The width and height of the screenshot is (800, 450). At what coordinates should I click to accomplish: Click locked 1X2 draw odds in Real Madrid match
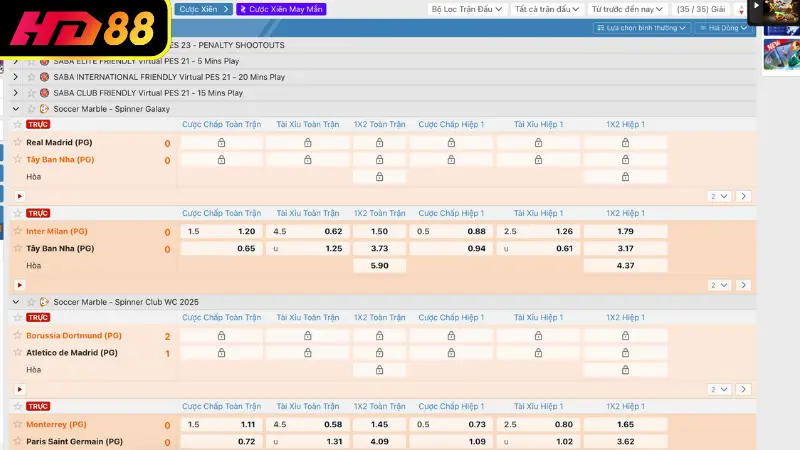tap(380, 177)
